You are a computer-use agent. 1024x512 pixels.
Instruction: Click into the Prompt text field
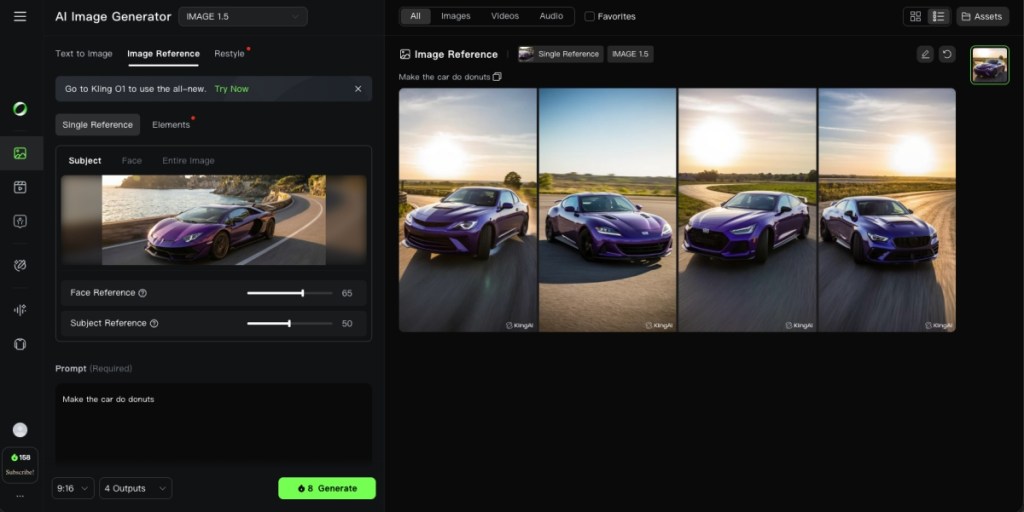click(214, 423)
